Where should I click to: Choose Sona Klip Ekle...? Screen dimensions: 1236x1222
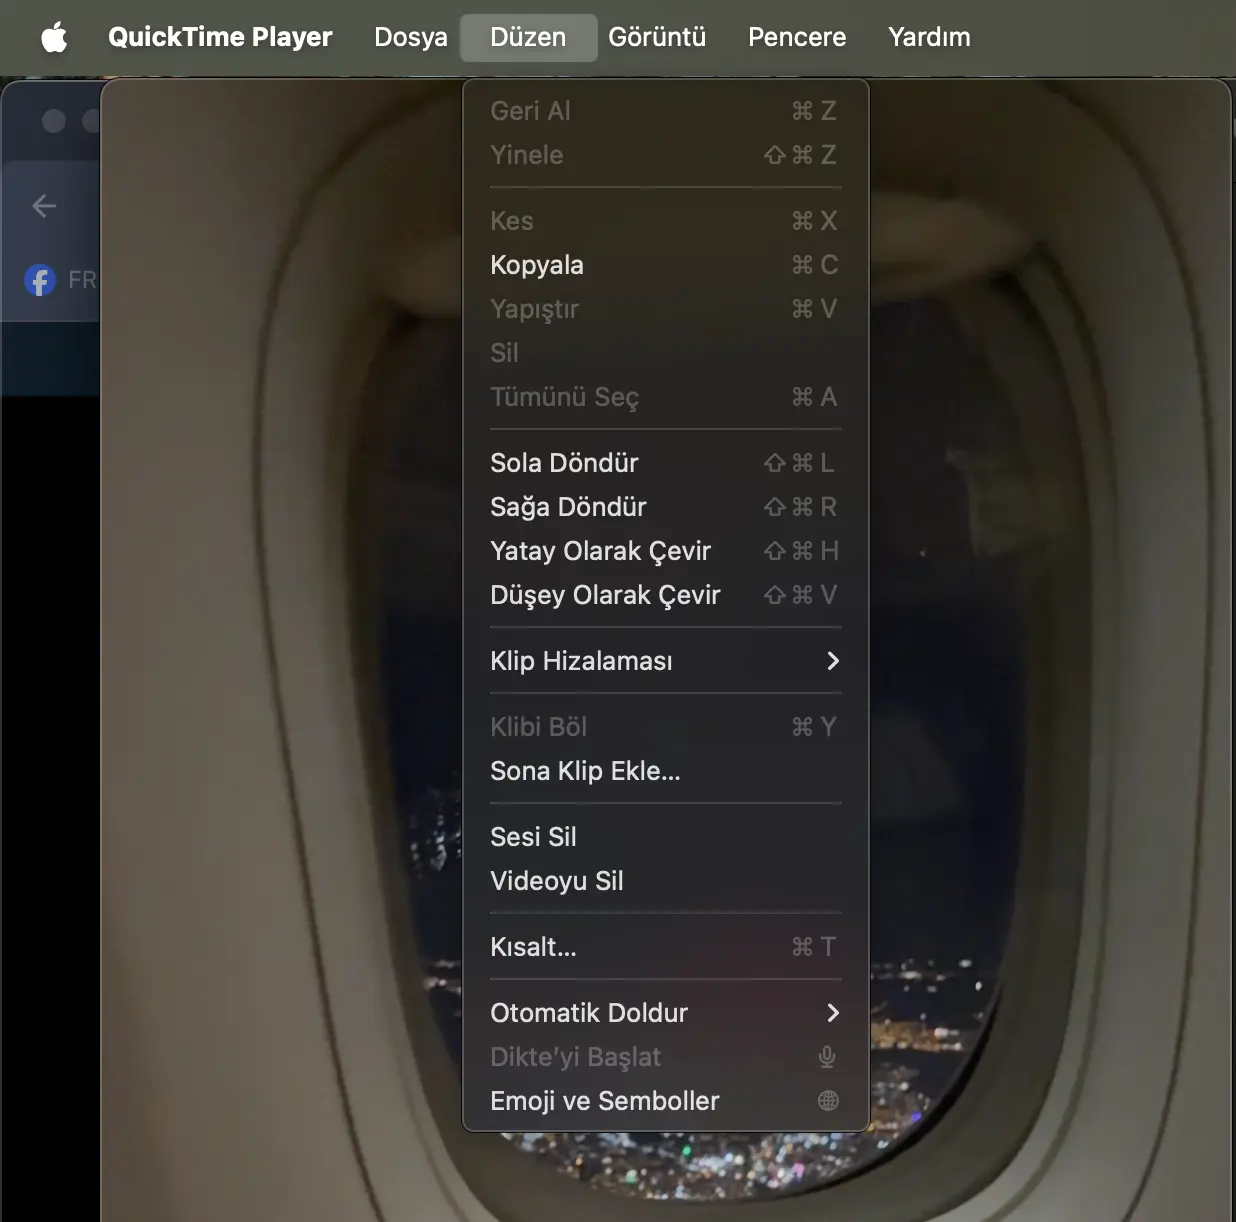pyautogui.click(x=665, y=771)
